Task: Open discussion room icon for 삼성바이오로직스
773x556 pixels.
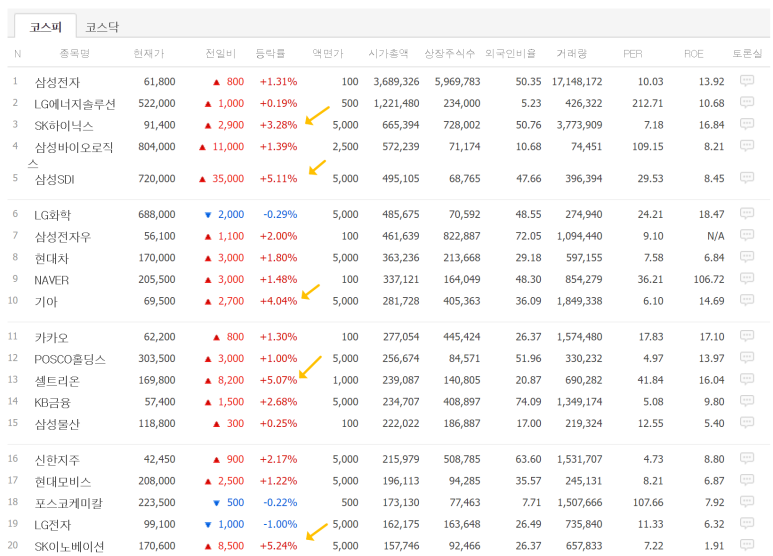Action: coord(747,145)
